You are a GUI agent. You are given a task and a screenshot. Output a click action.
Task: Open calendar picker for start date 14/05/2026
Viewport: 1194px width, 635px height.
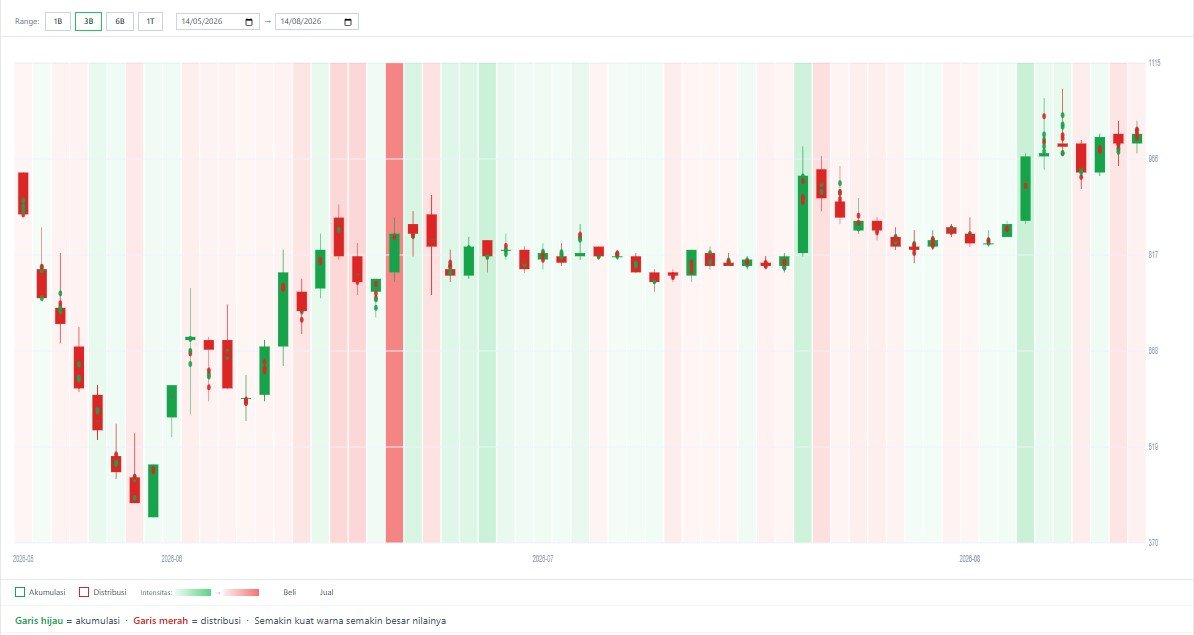[x=249, y=22]
